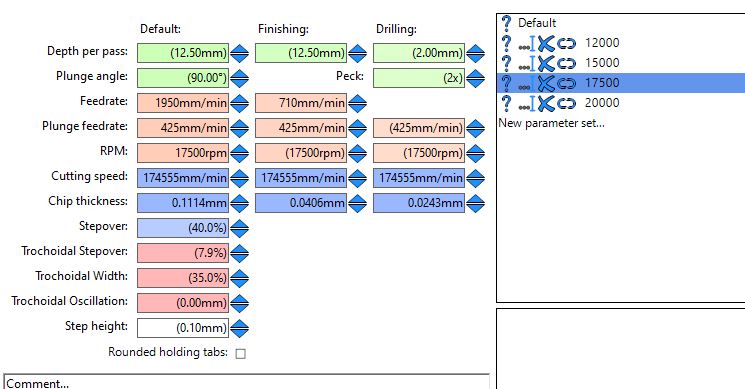
Task: Click the link icon beside the 12000 set
Action: click(566, 44)
